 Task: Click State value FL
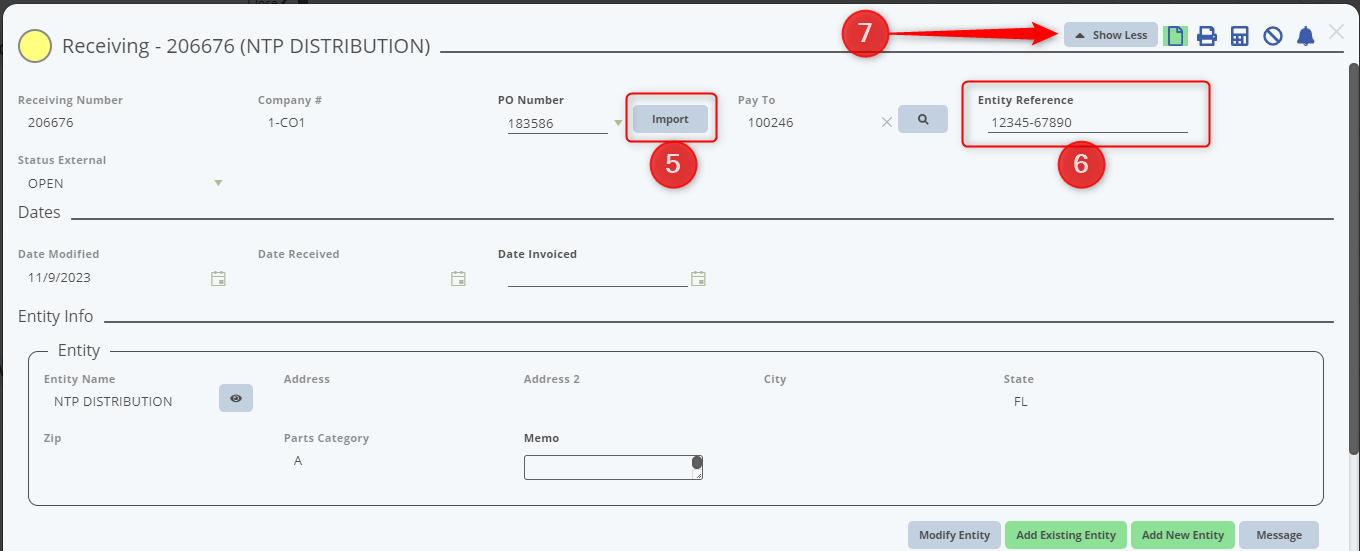tap(1020, 401)
